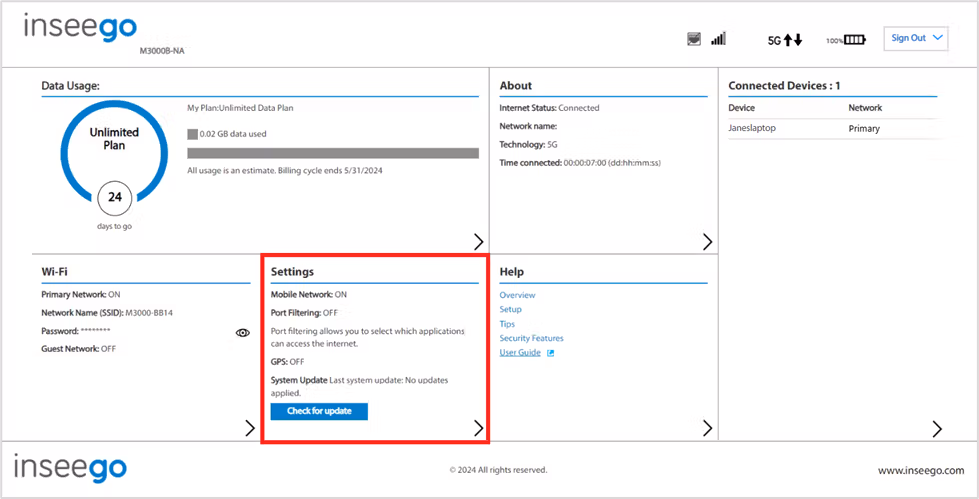This screenshot has width=979, height=499.
Task: Click the gray data usage progress bar
Action: pyautogui.click(x=333, y=154)
